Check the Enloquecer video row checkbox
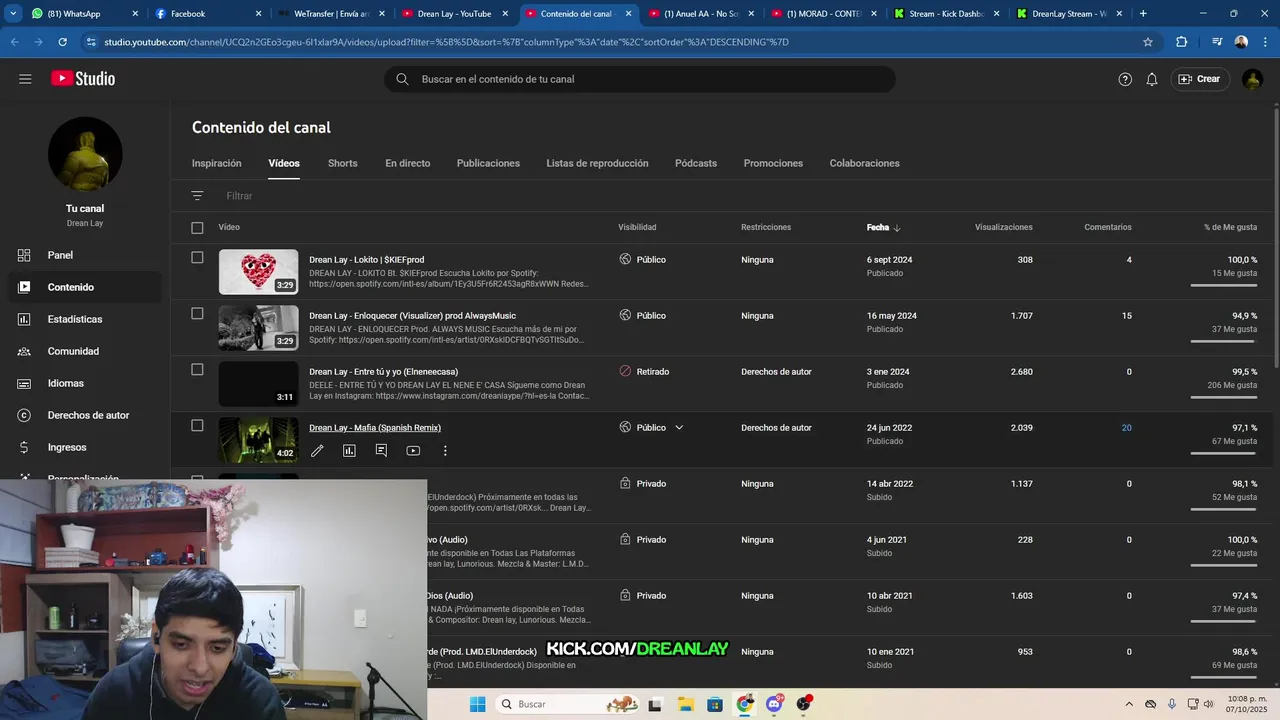 click(197, 314)
